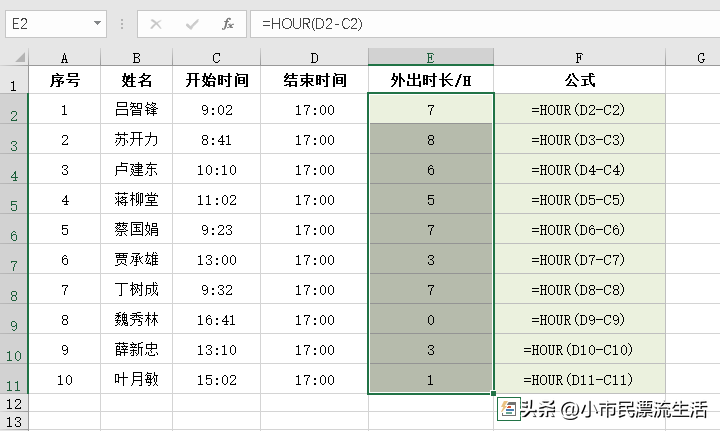This screenshot has height=431, width=720.
Task: Select row 12 header
Action: [14, 403]
